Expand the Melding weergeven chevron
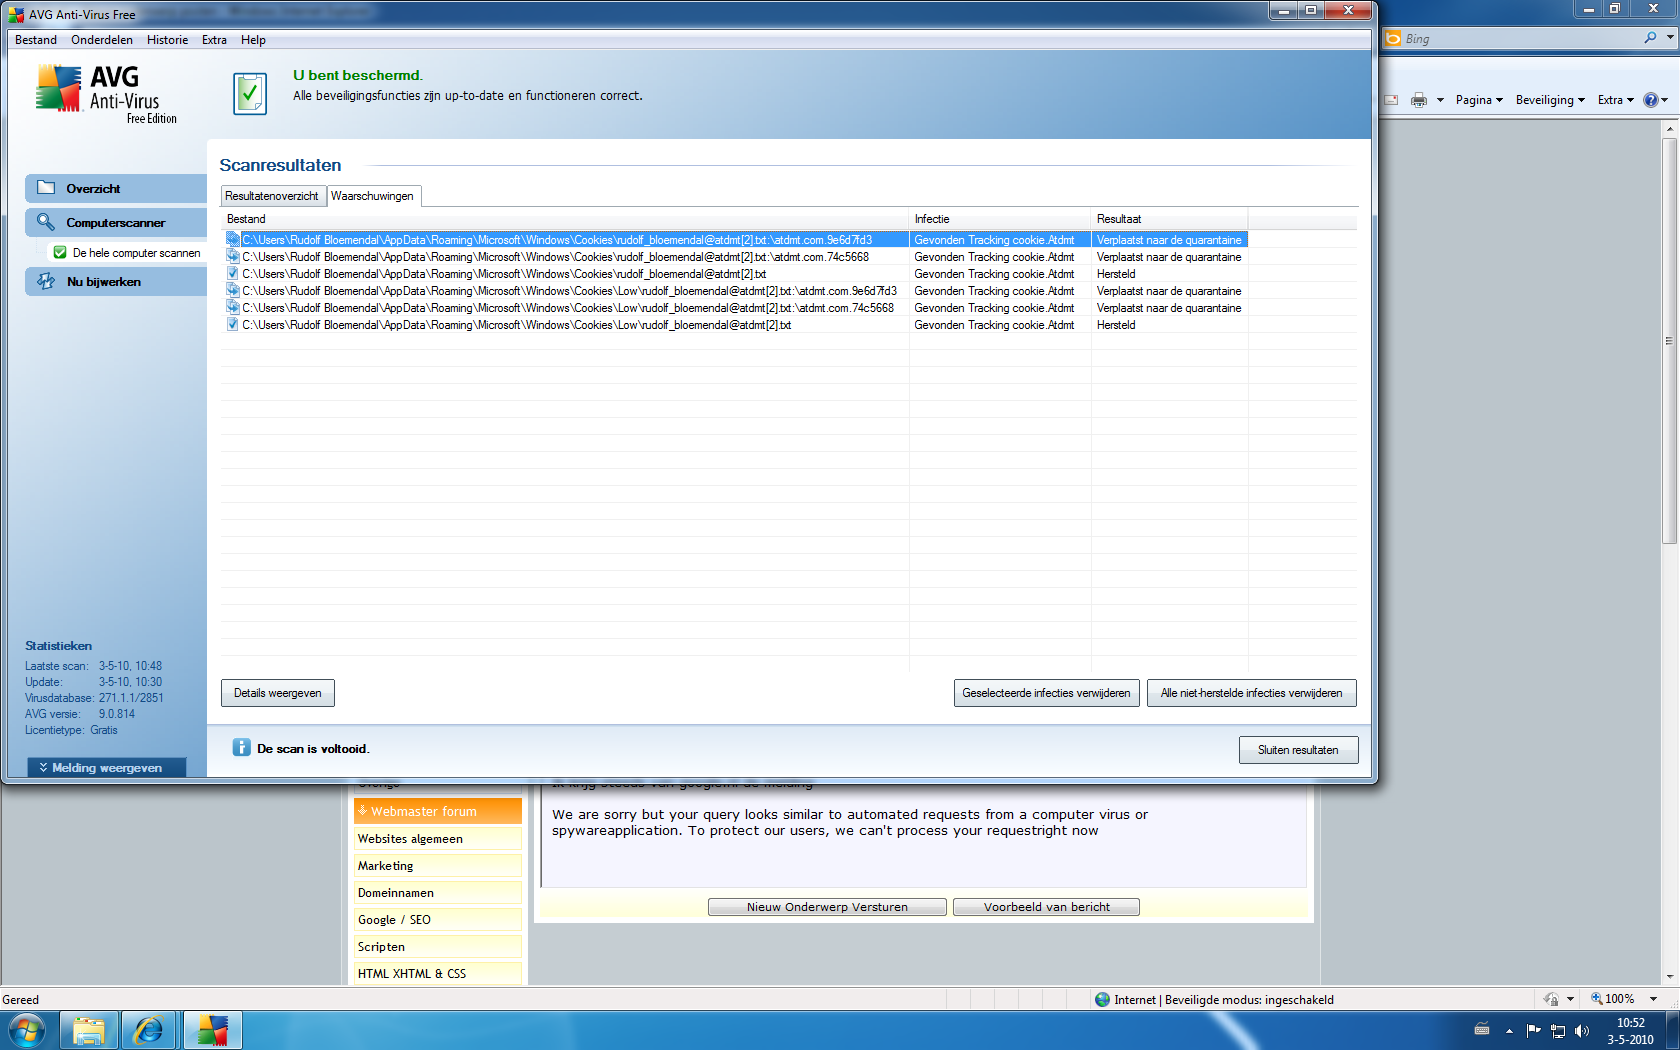1680x1050 pixels. 43,767
